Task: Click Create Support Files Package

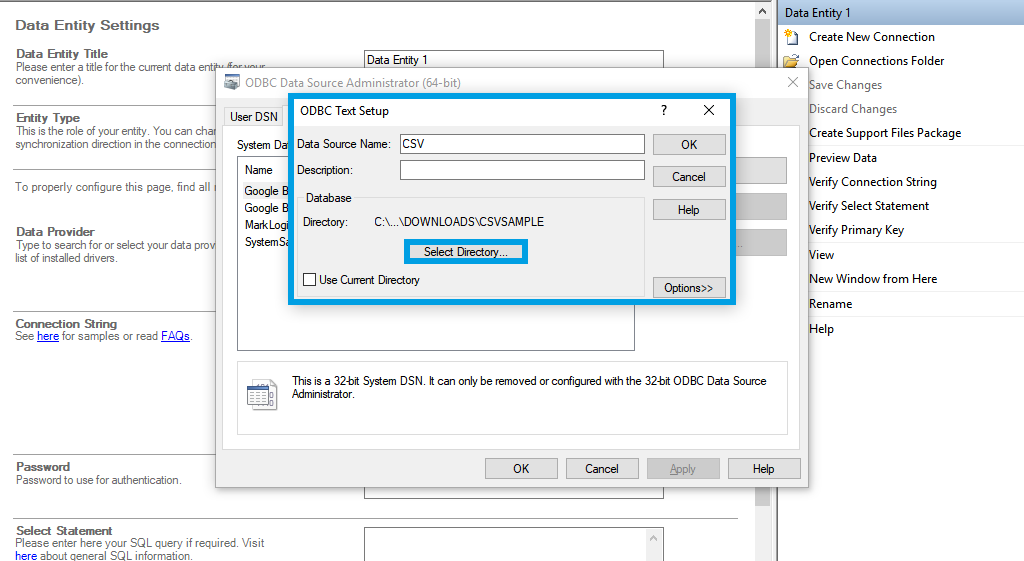Action: 884,133
